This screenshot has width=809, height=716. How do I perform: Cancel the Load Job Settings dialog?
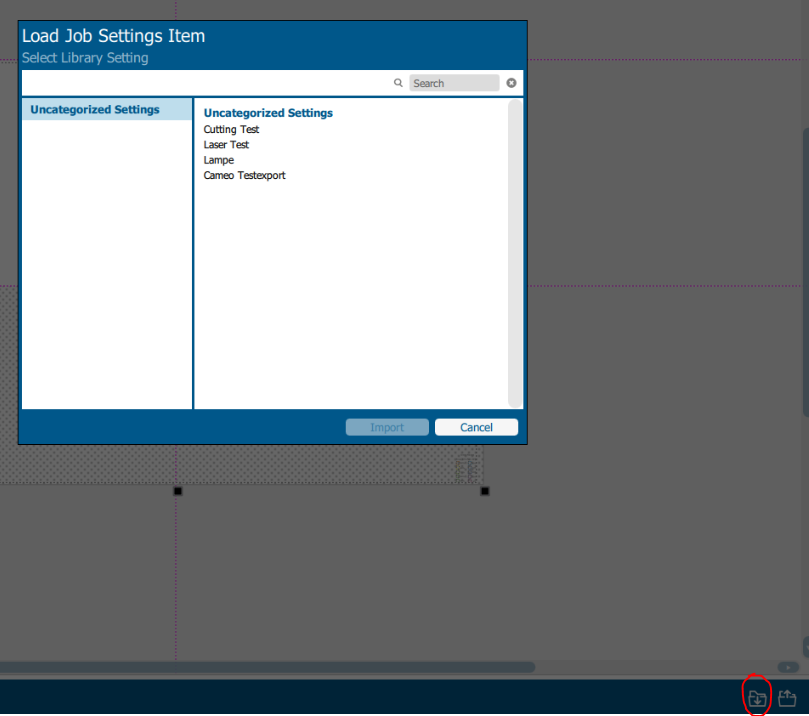(476, 427)
